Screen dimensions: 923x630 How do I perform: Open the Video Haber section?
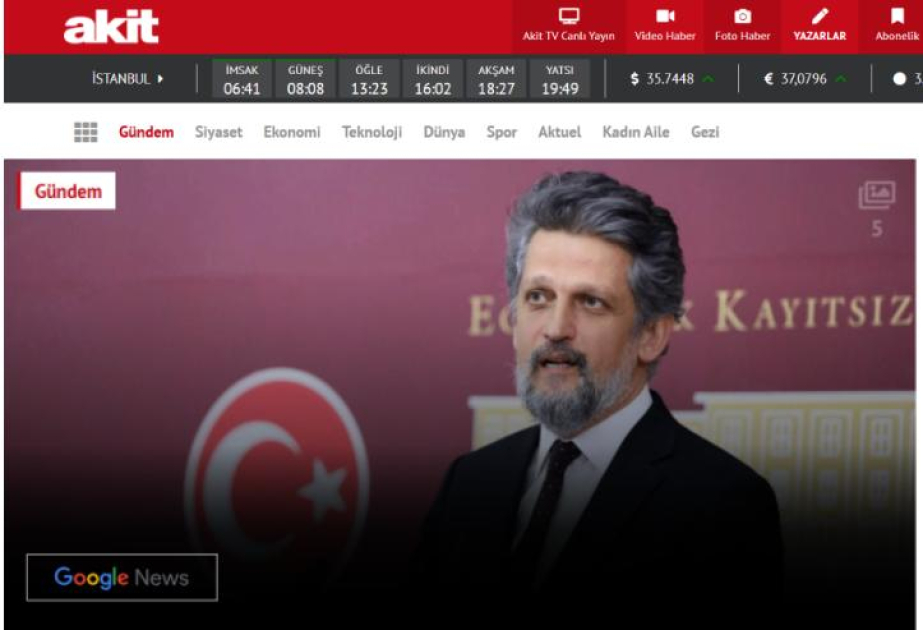tap(664, 17)
